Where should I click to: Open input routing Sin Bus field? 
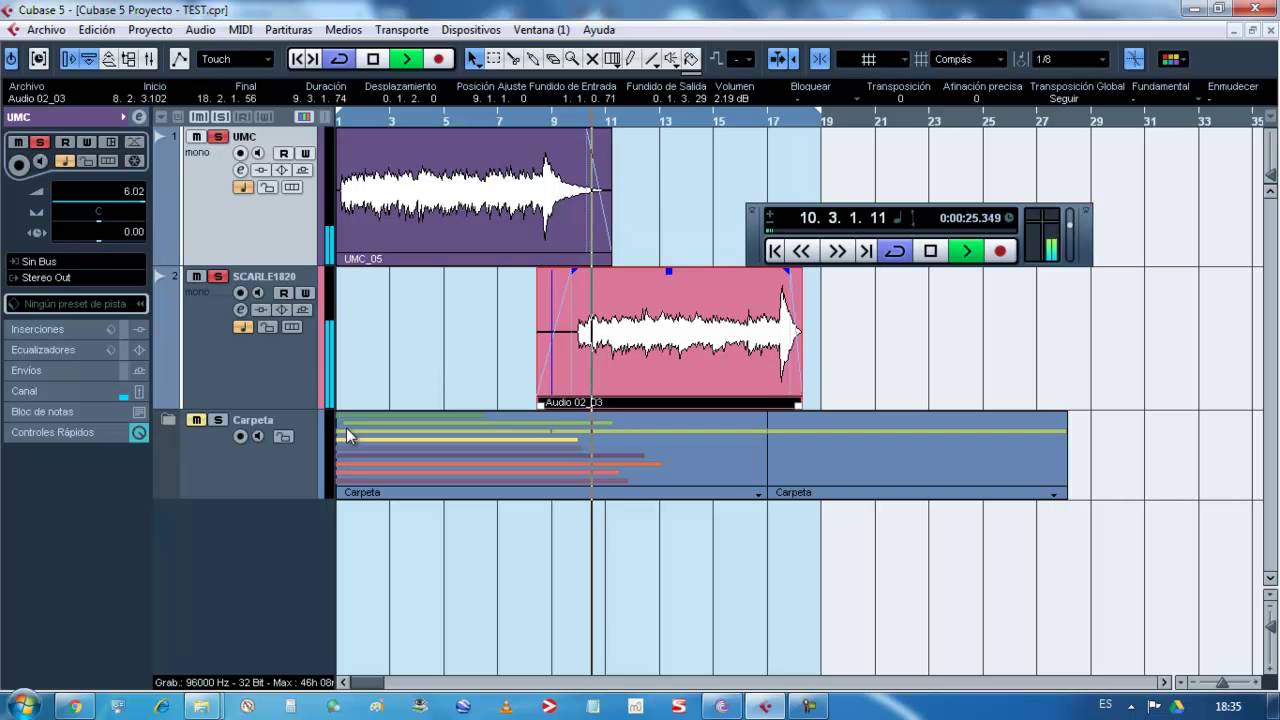pyautogui.click(x=76, y=261)
